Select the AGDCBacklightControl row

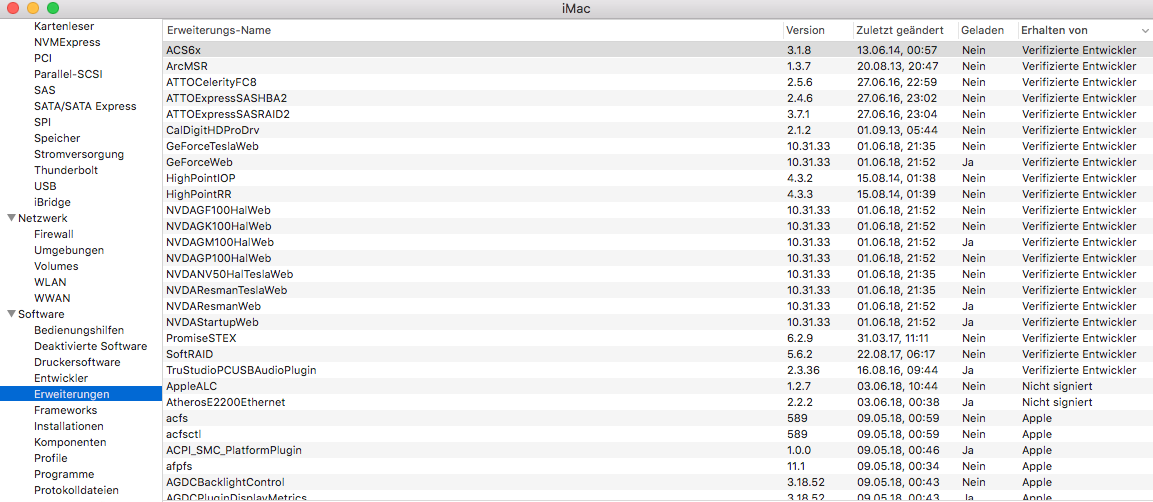(x=657, y=483)
